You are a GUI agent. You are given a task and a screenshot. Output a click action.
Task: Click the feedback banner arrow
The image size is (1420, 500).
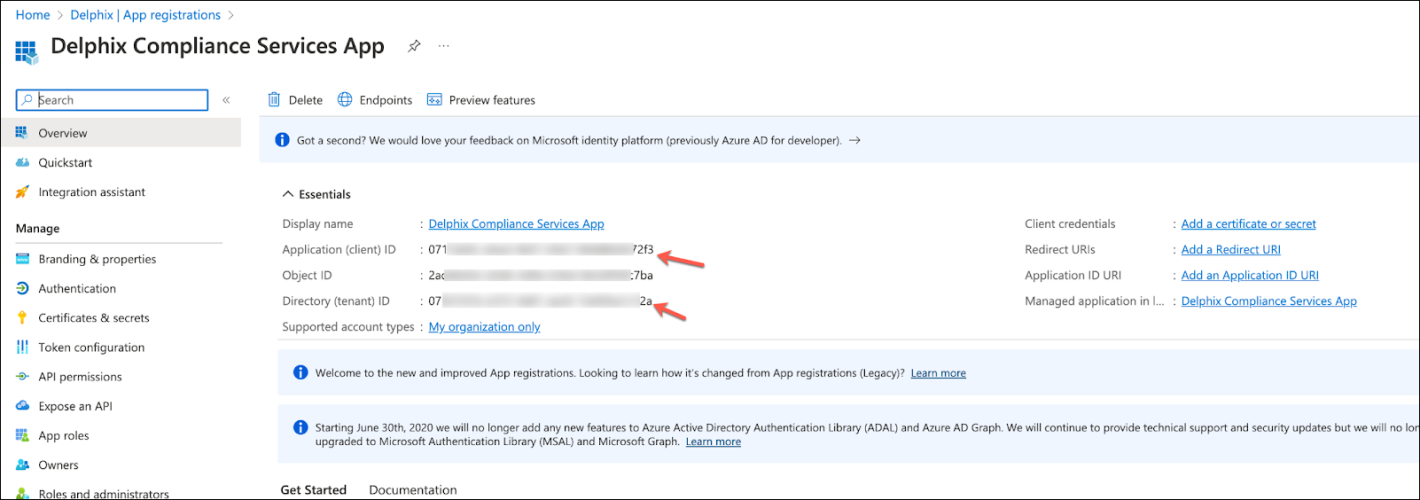[x=854, y=141]
